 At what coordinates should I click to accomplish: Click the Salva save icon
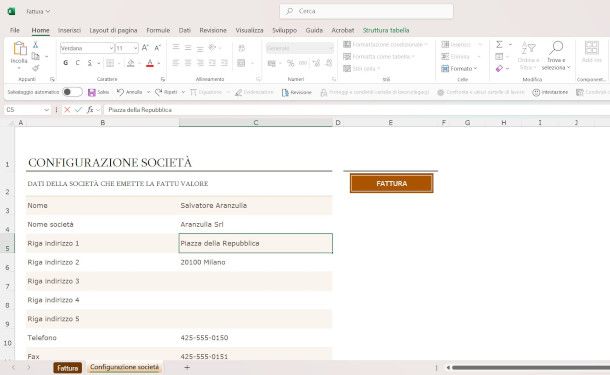(x=92, y=92)
